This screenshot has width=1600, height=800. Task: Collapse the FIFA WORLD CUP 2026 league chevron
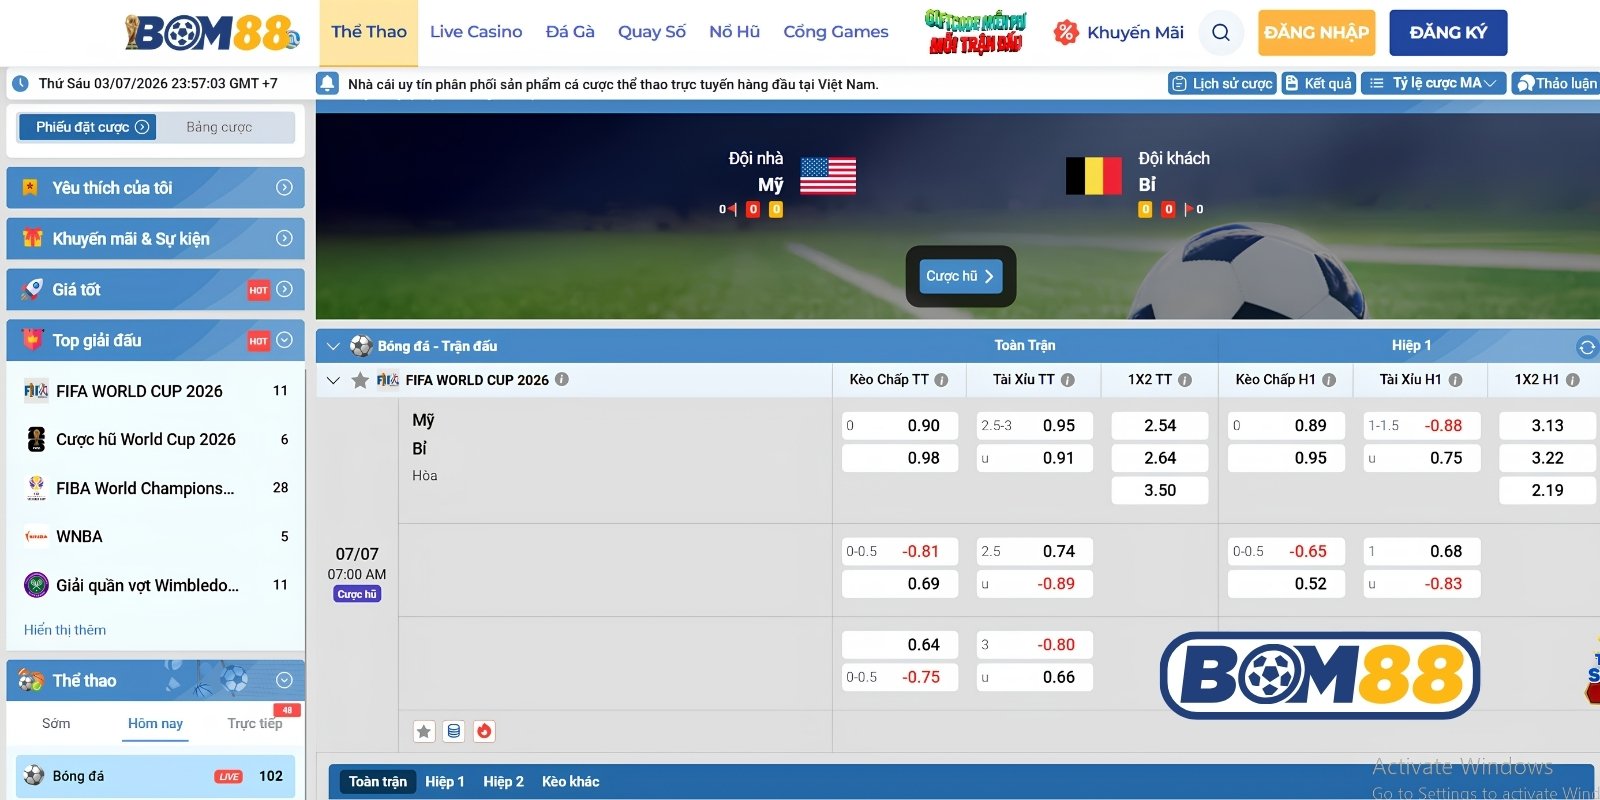coord(333,380)
